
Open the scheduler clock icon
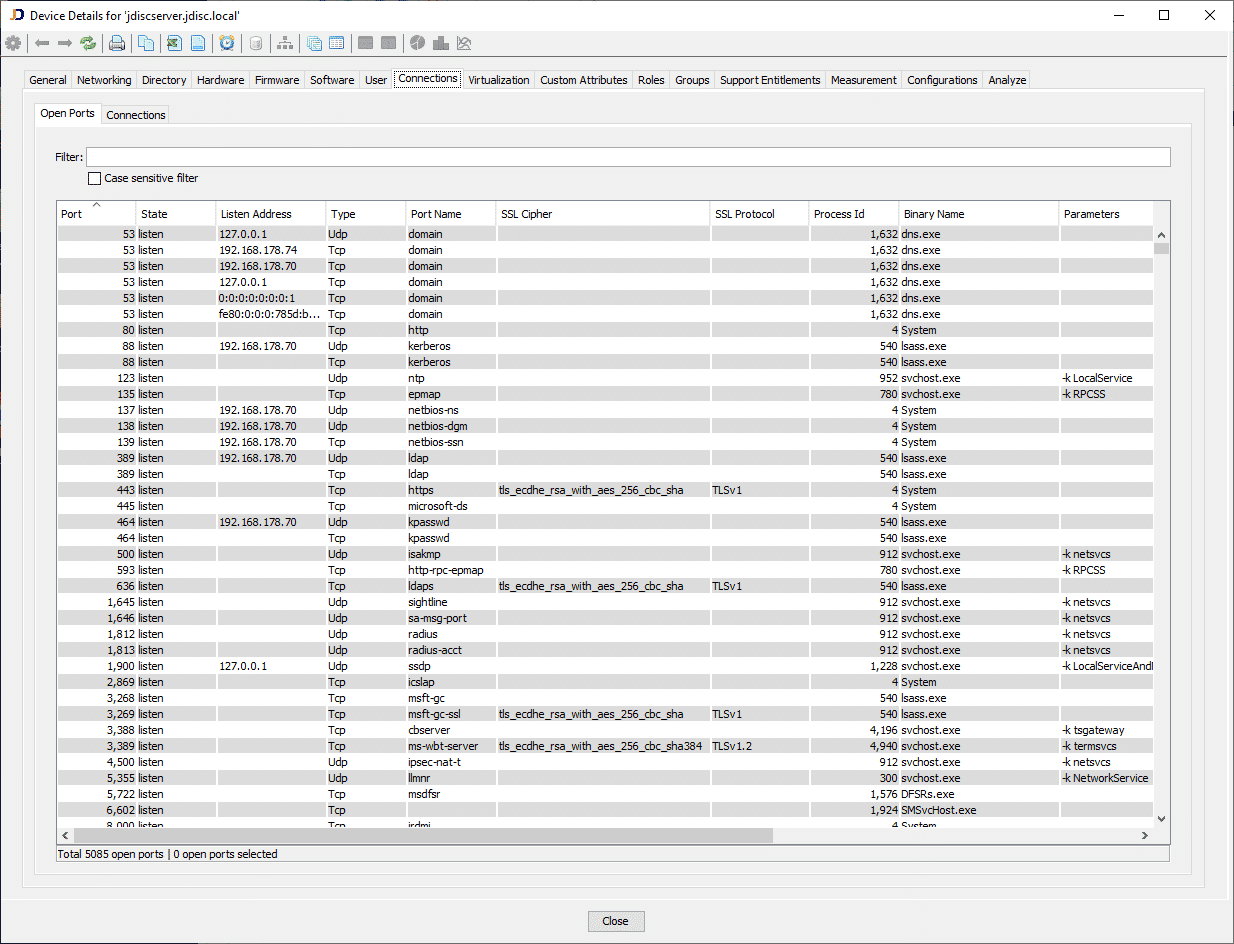227,43
